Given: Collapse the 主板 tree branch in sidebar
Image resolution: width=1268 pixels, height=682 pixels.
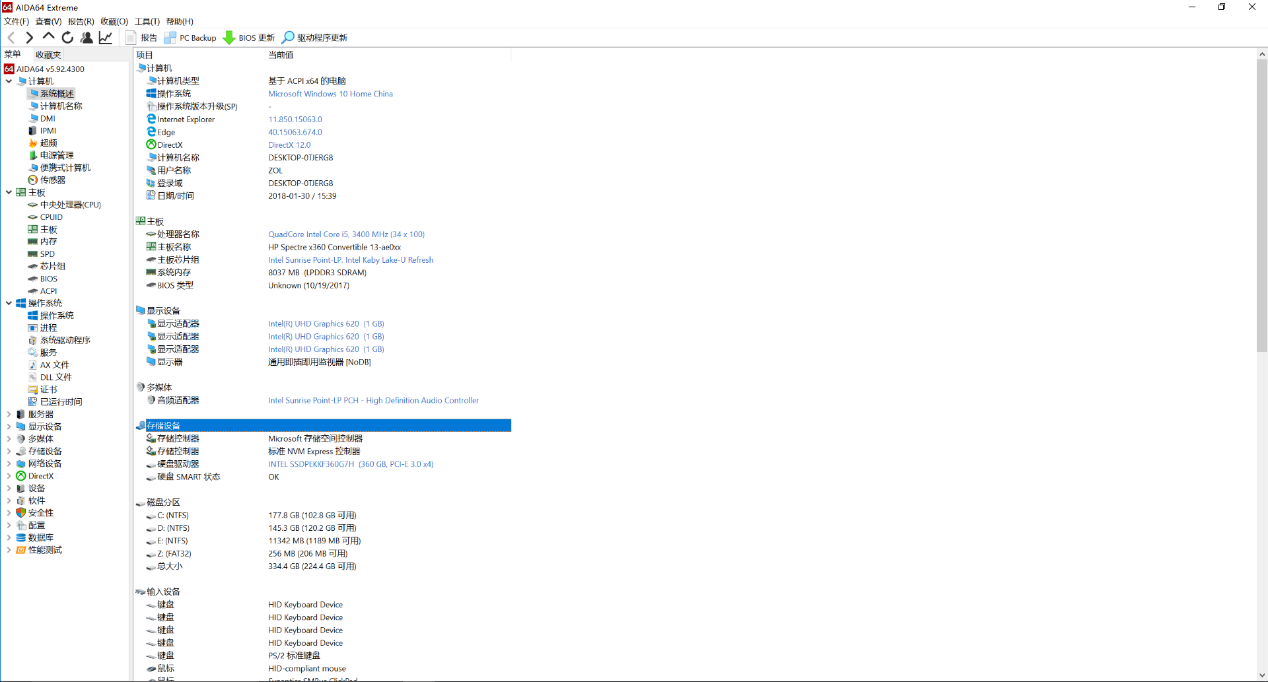Looking at the screenshot, I should coord(9,192).
